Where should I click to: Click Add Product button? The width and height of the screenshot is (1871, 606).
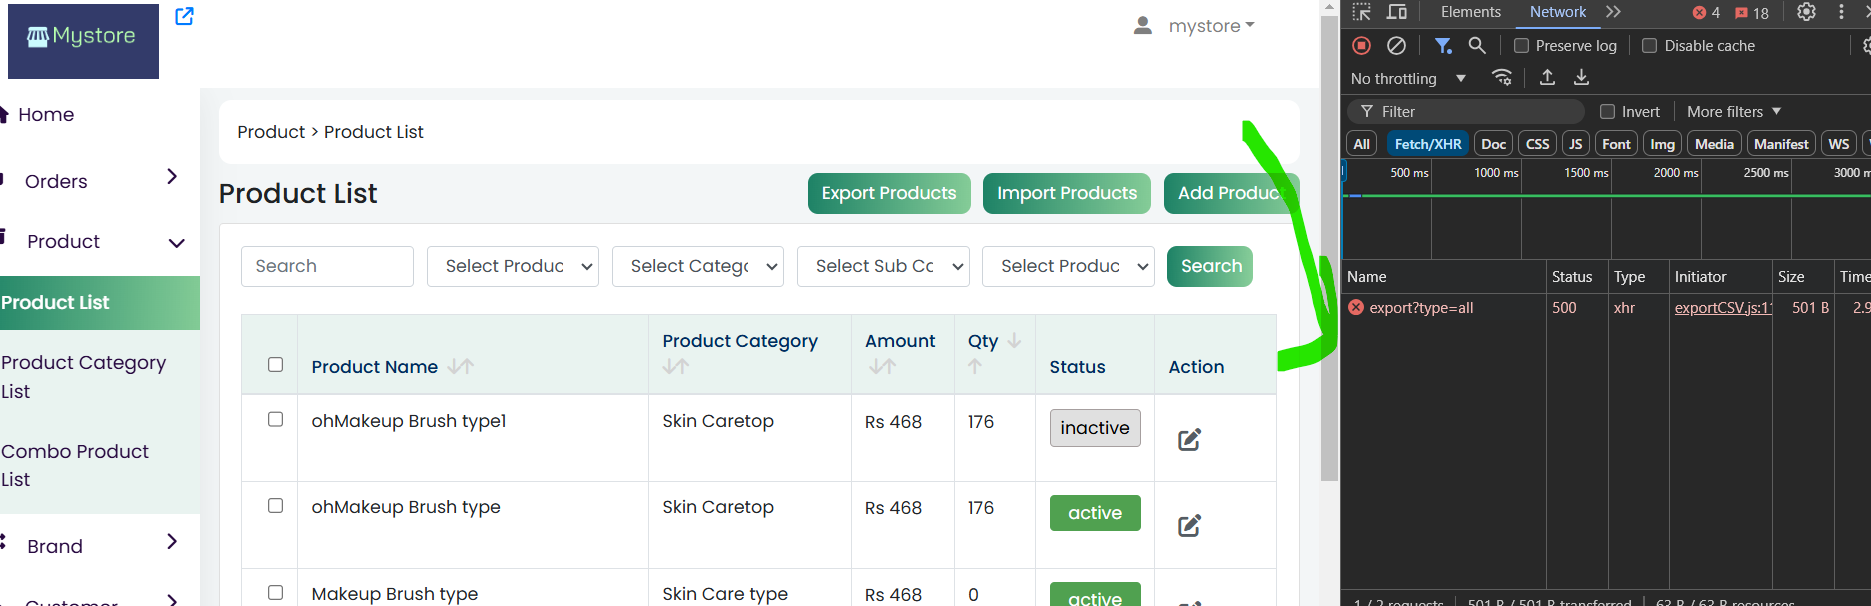[x=1231, y=193]
